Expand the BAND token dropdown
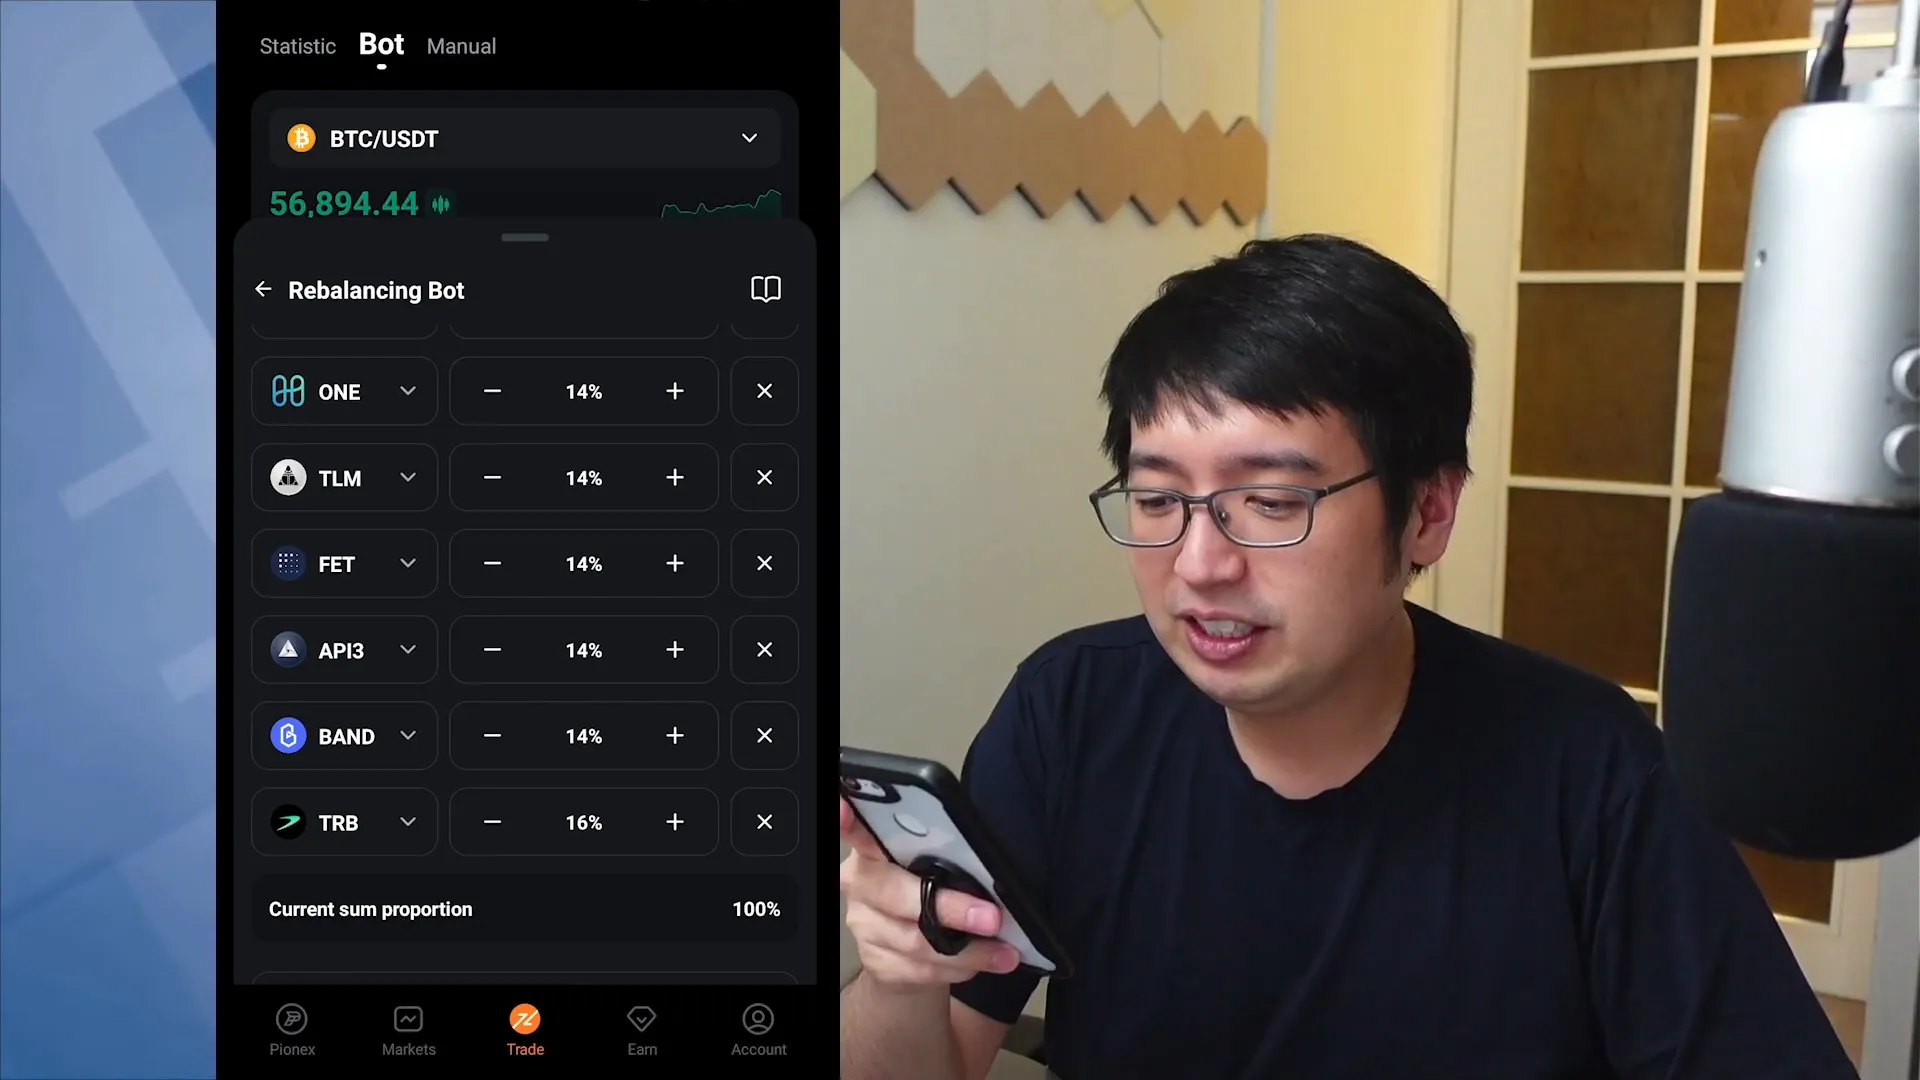1920x1080 pixels. 407,736
